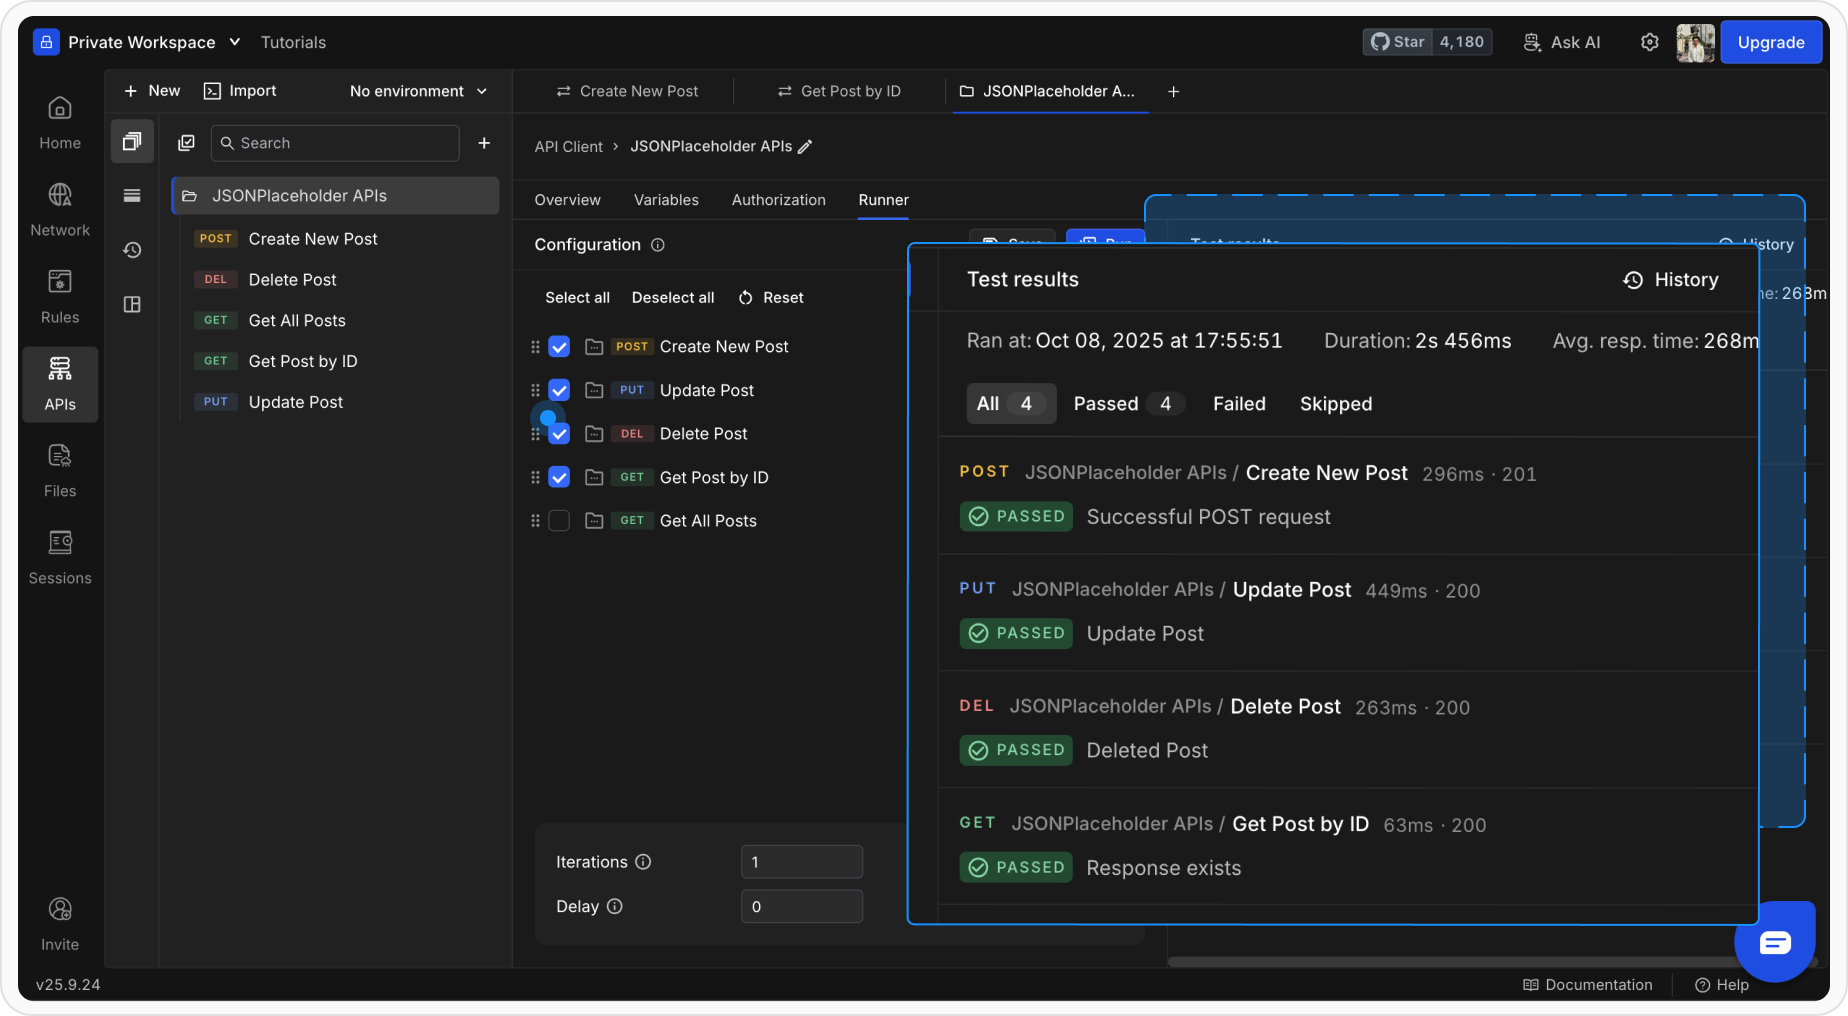Open the Files section
1848x1016 pixels.
(60, 469)
